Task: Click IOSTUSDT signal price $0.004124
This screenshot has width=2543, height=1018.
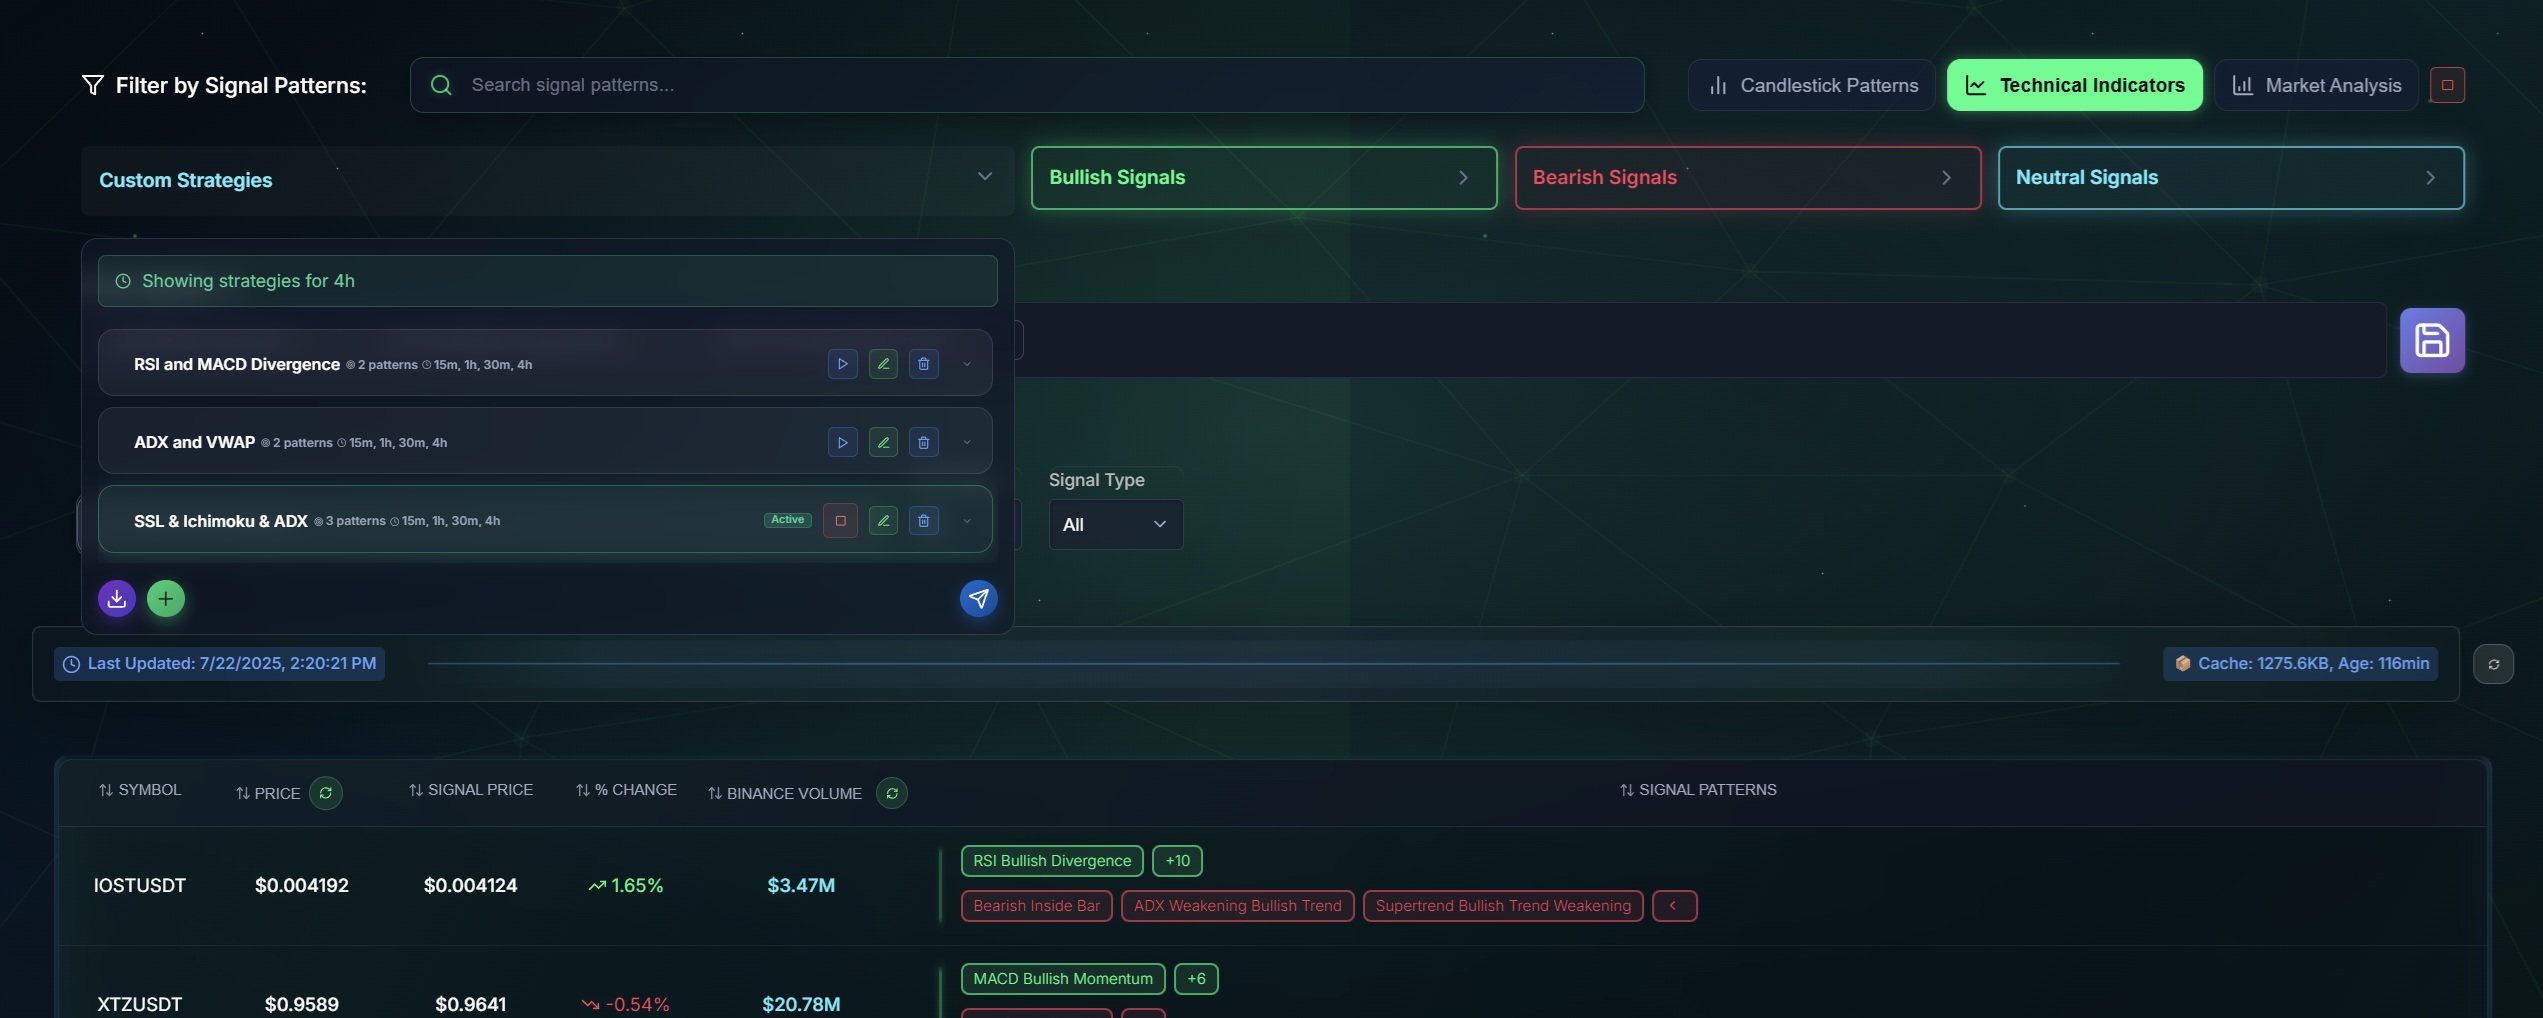Action: (471, 886)
